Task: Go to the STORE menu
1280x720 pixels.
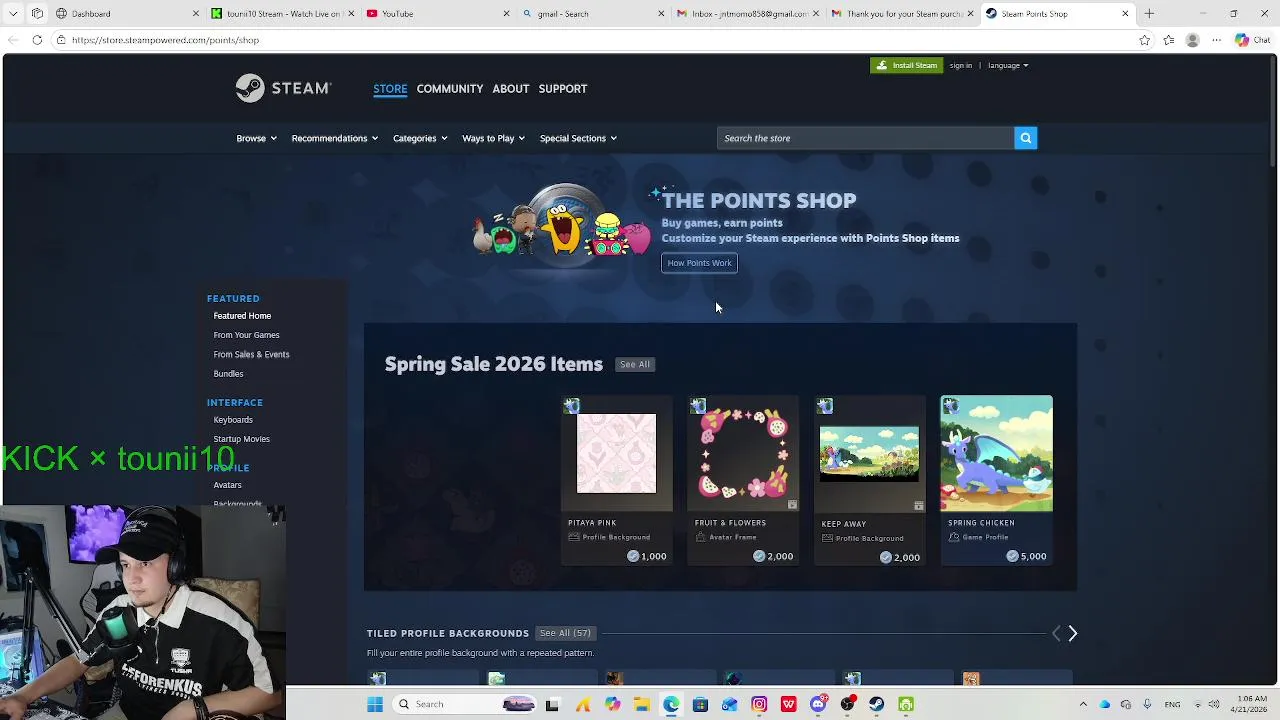Action: 390,89
